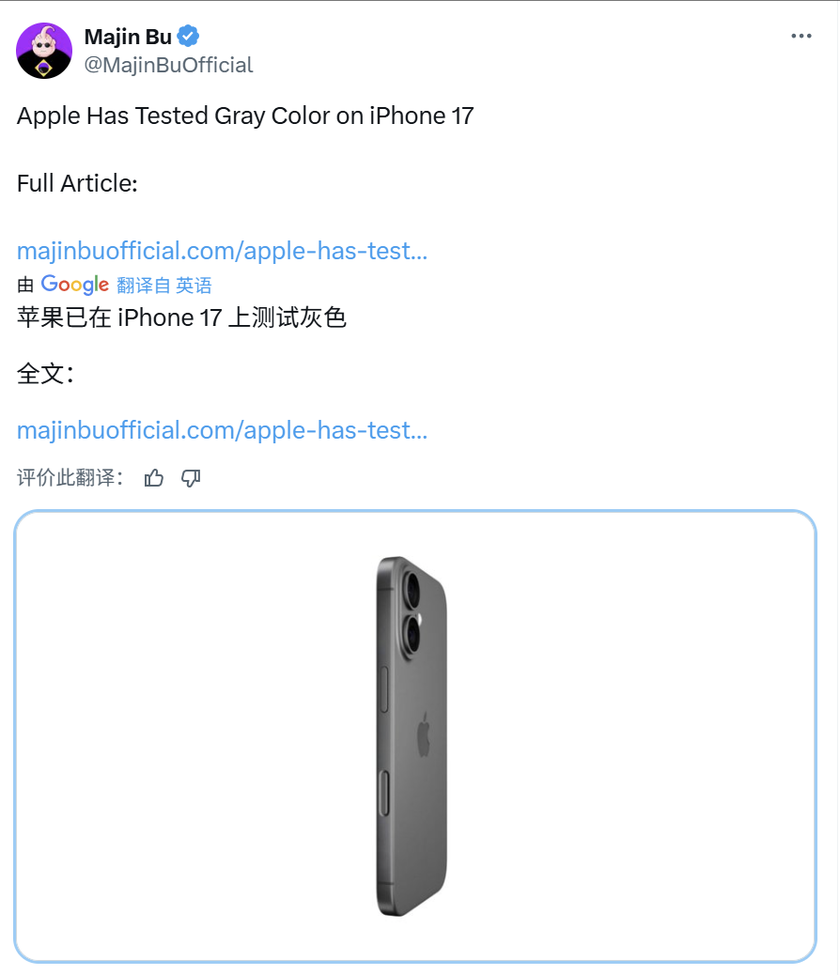The height and width of the screenshot is (975, 840).
Task: Click the 评价此翻译 label
Action: (70, 478)
